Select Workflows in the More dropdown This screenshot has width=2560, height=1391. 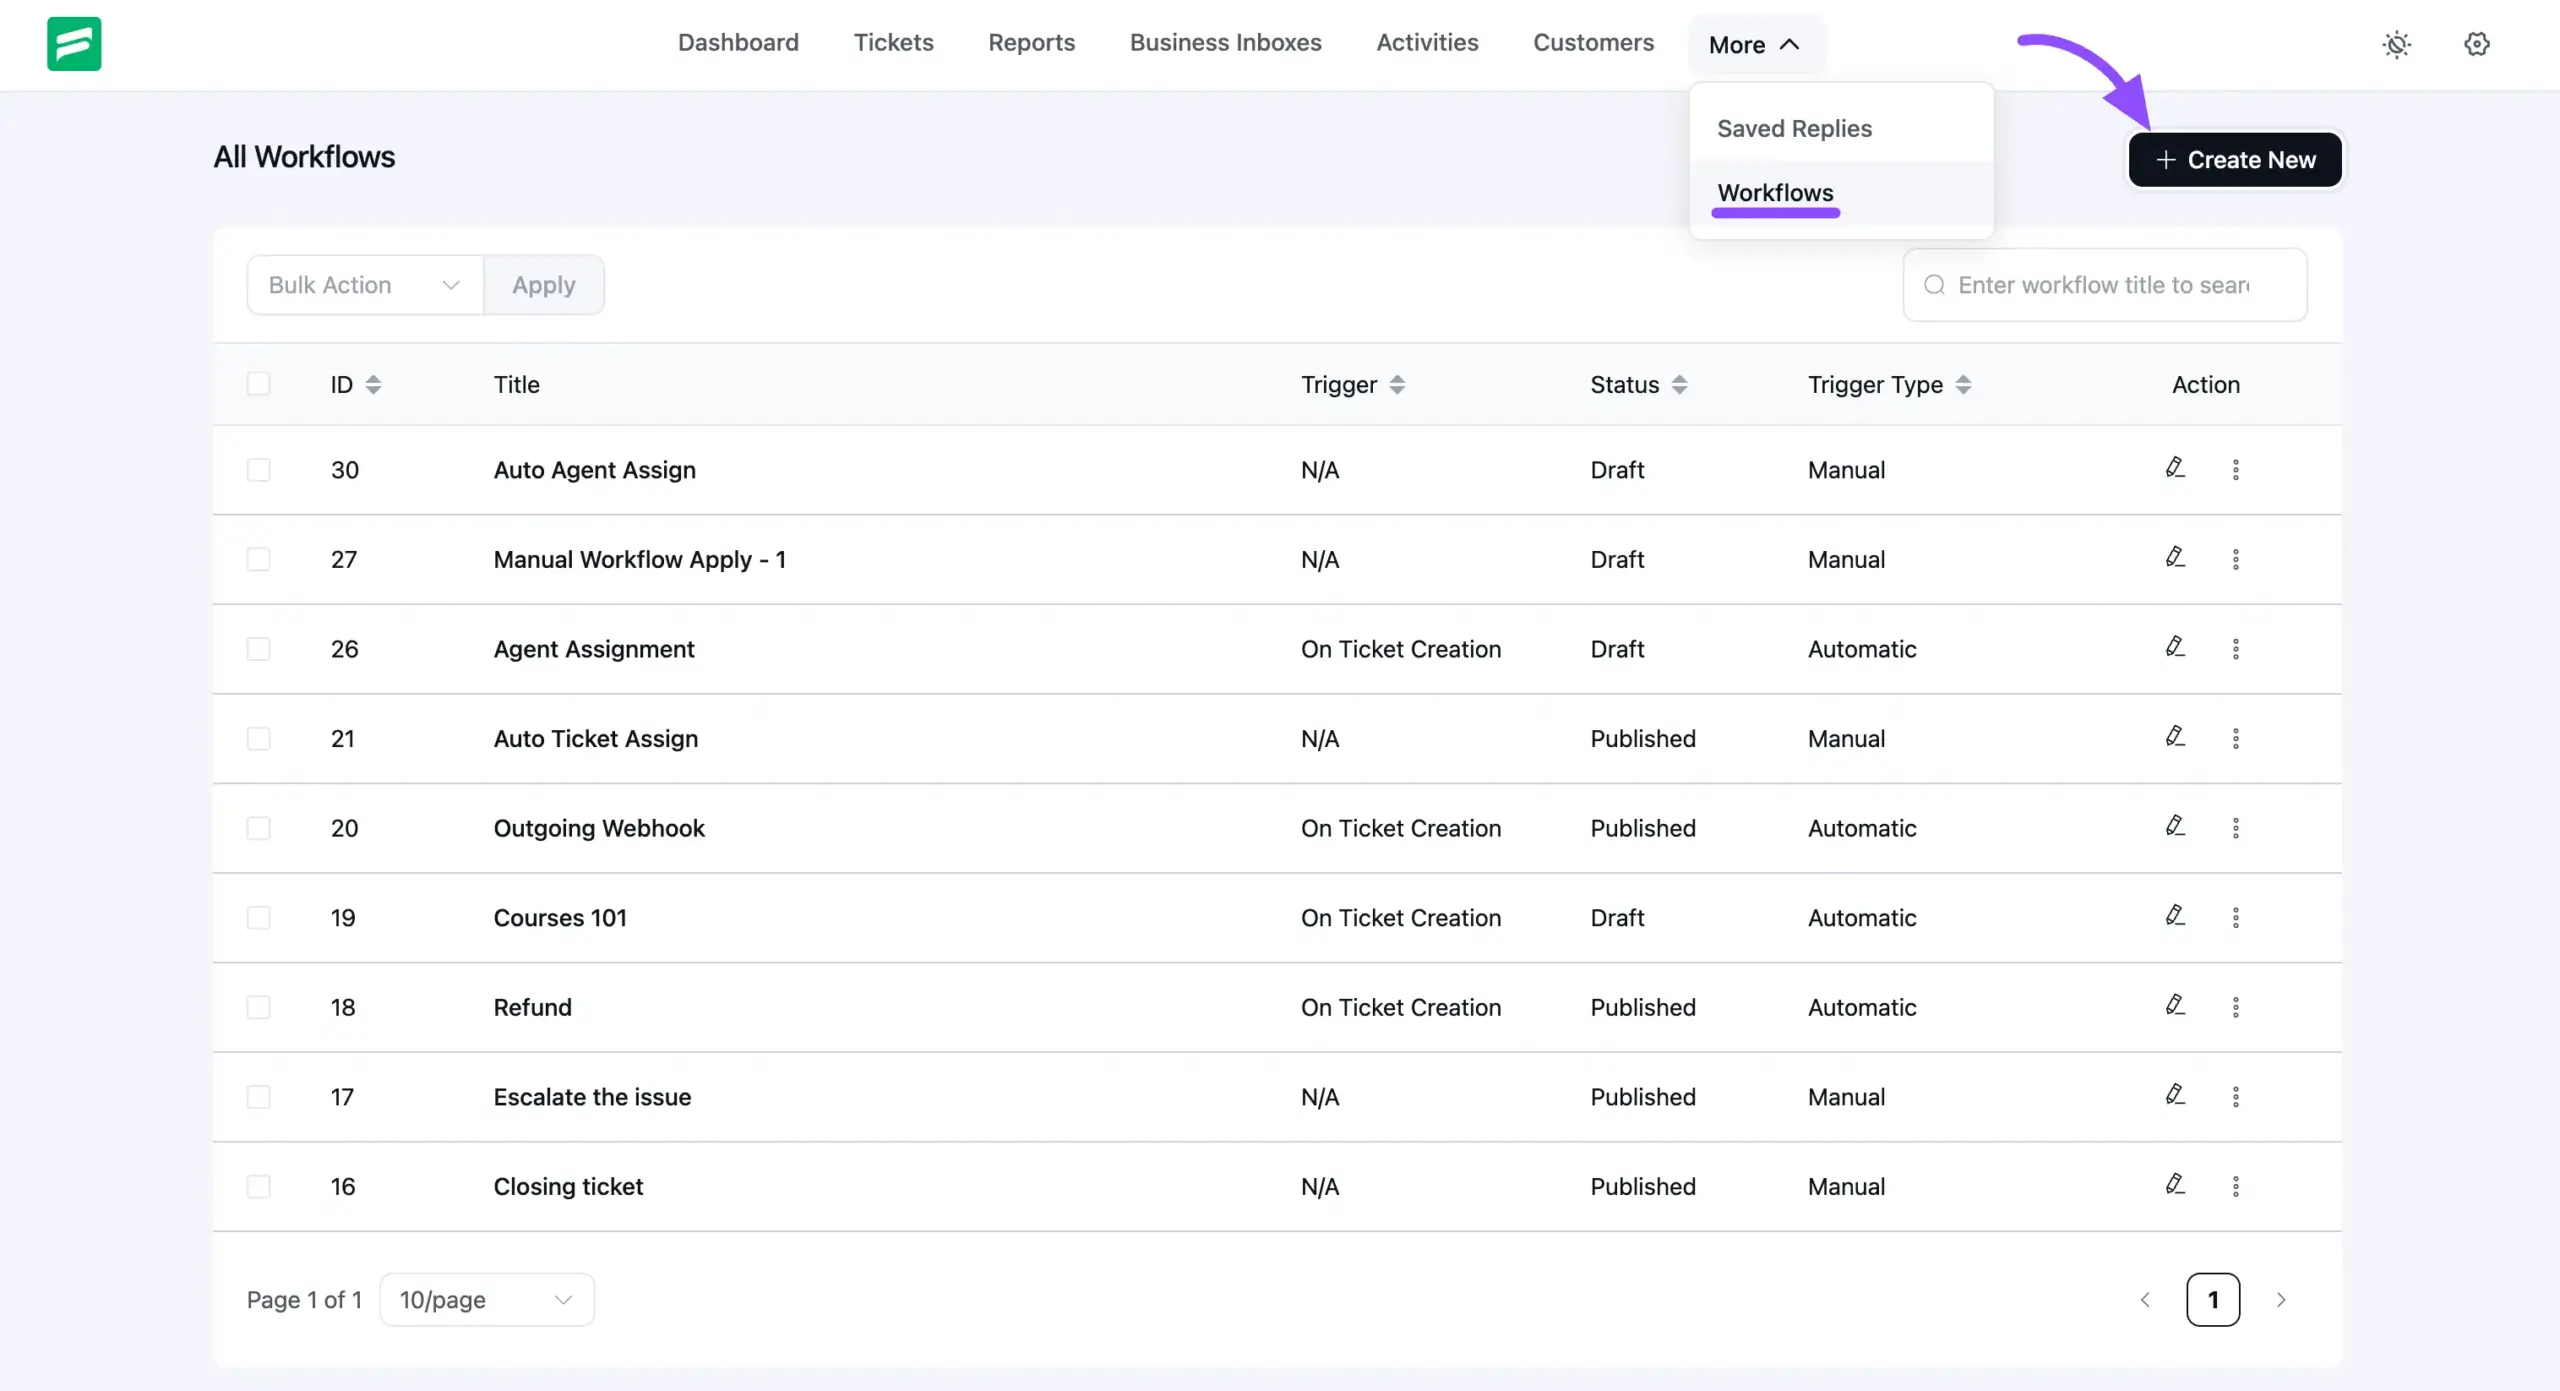click(x=1841, y=193)
